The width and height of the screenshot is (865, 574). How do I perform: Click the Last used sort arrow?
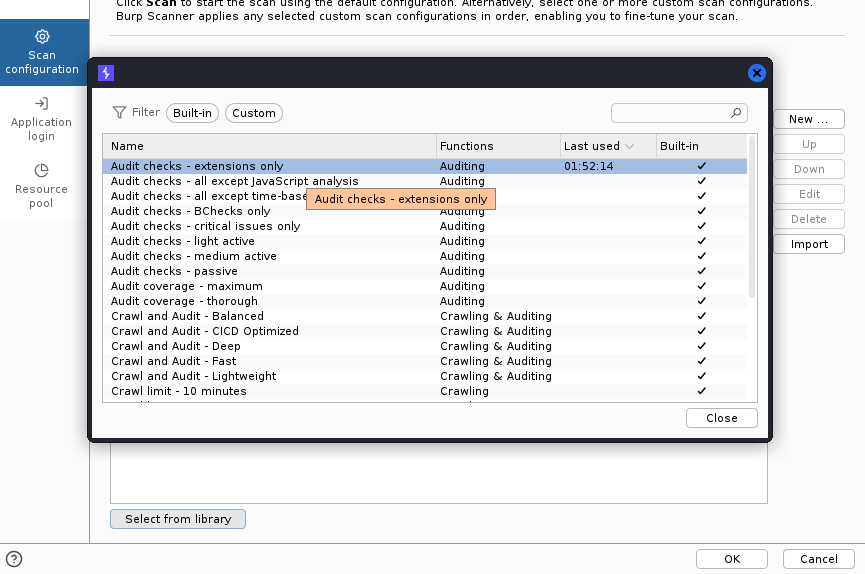pyautogui.click(x=629, y=146)
